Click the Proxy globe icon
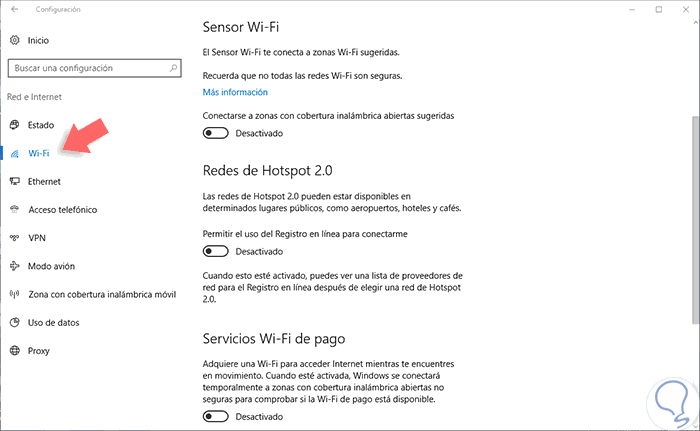Screen dimensions: 700x431 click(14, 351)
